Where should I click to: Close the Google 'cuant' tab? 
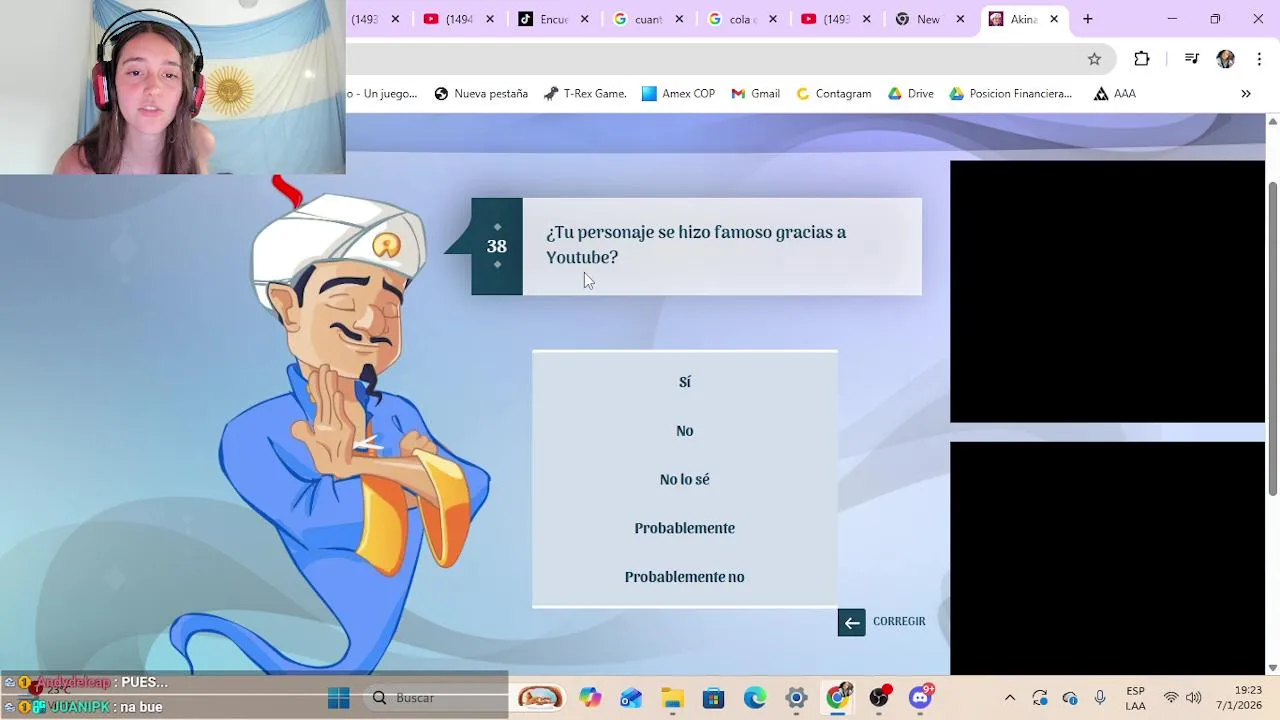679,19
